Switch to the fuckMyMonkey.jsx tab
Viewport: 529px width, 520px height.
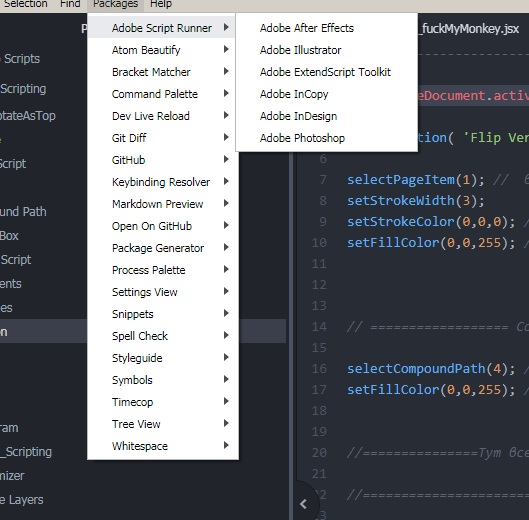tap(470, 29)
